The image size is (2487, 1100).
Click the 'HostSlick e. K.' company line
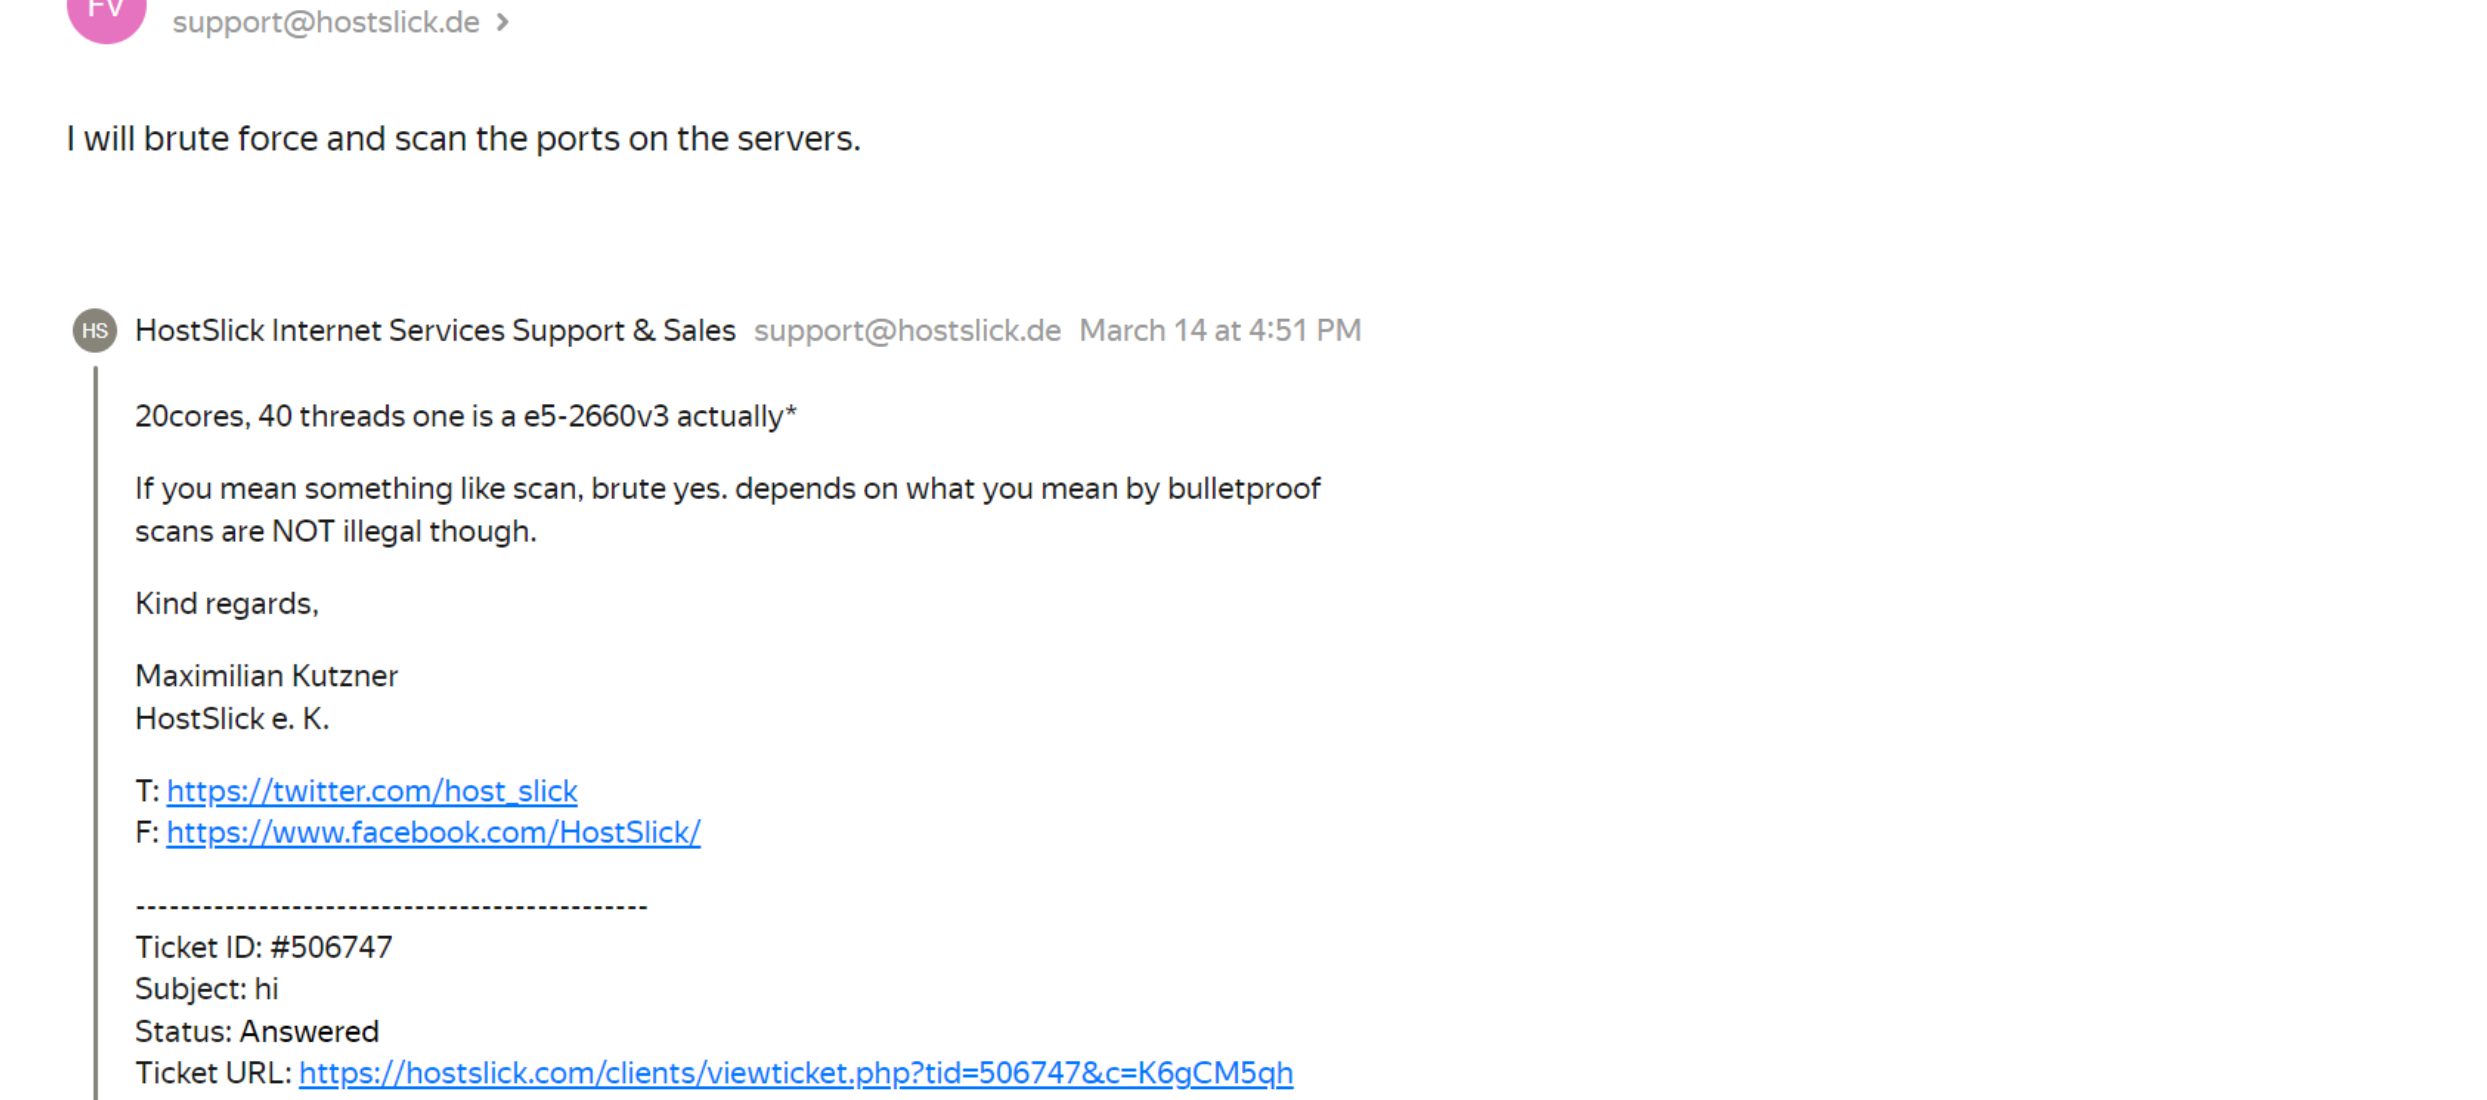point(232,719)
